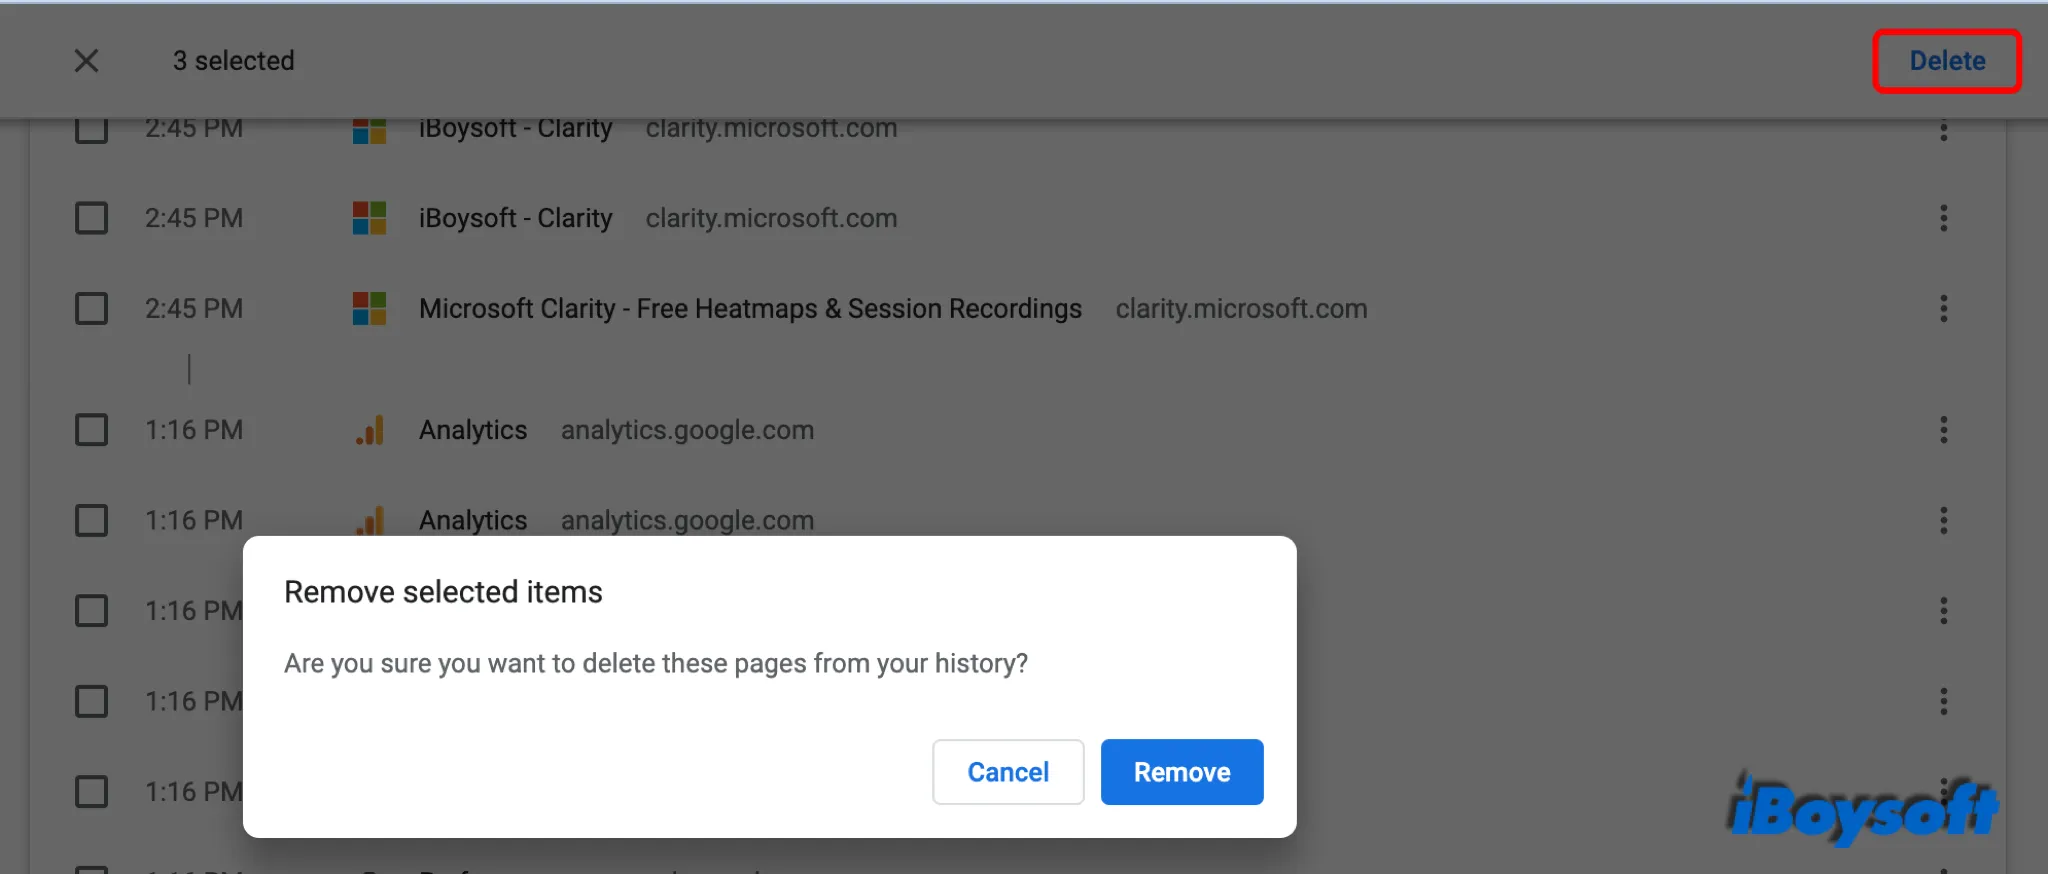The height and width of the screenshot is (874, 2048).
Task: Tick checkbox for second iBoysoft - Clarity entry
Action: pyautogui.click(x=92, y=218)
